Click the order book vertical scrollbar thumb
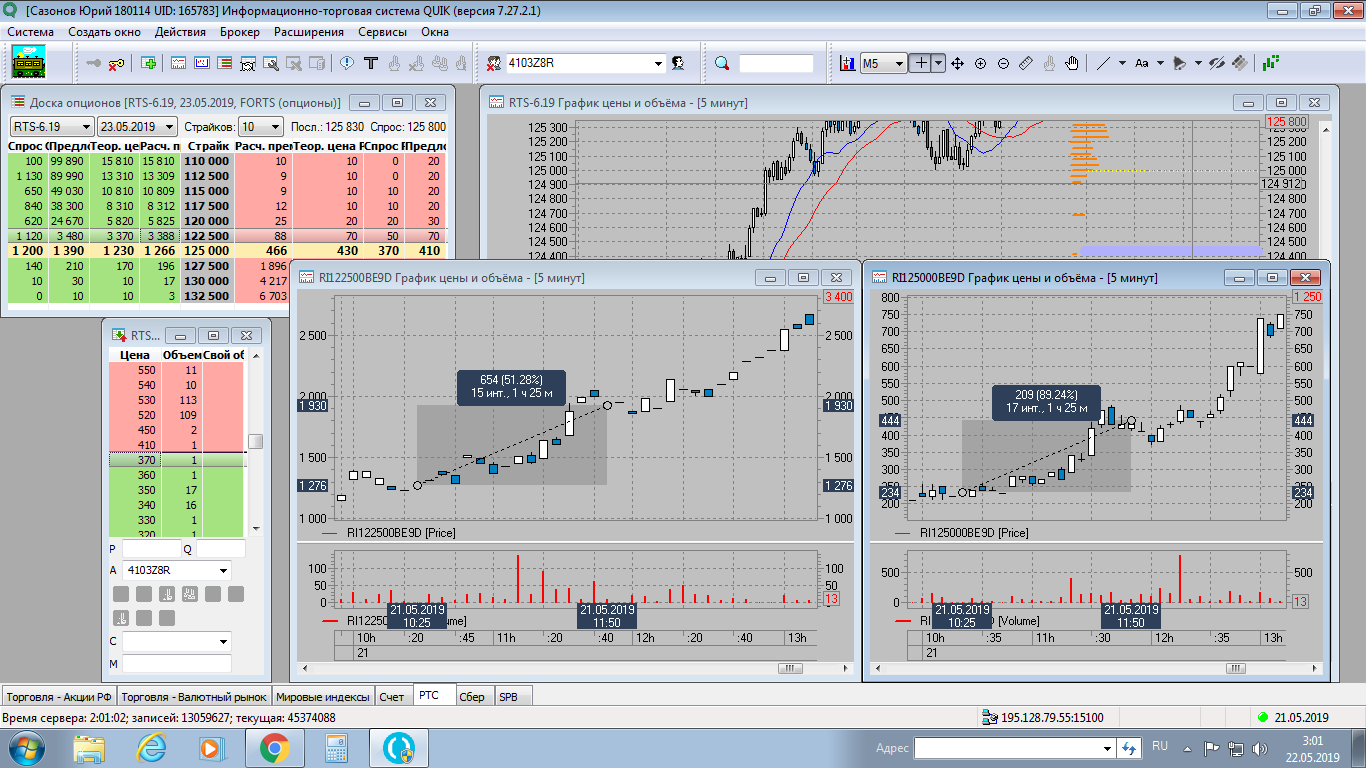Screen dimensions: 1366x768 tap(256, 442)
